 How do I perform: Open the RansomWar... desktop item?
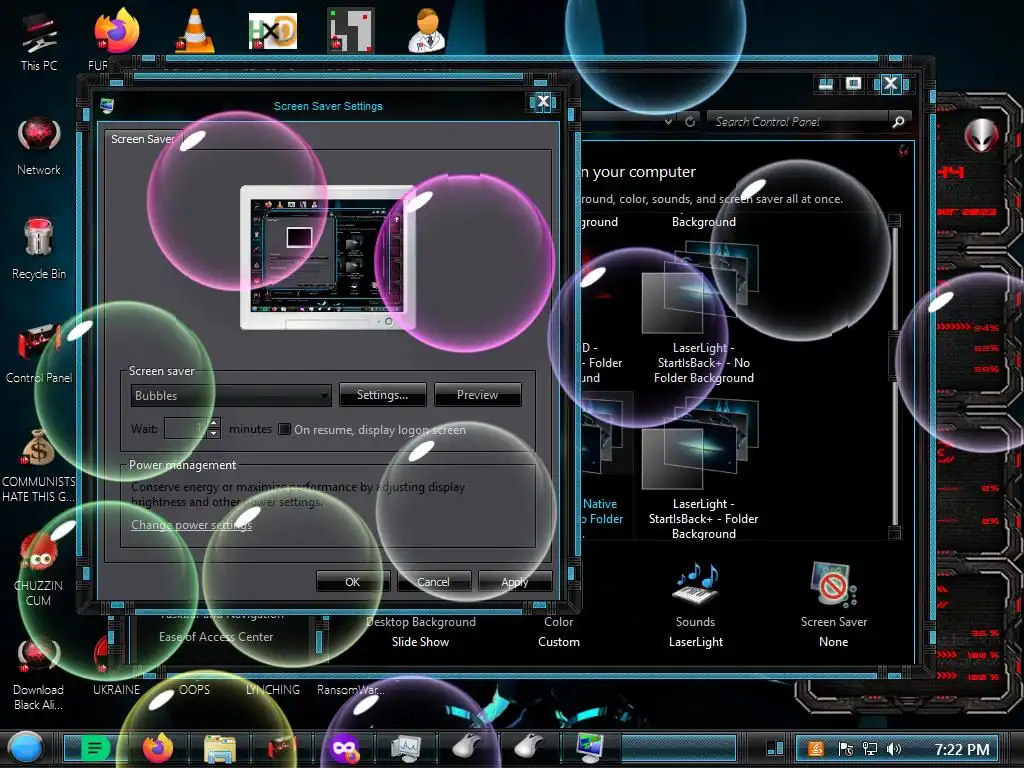coord(351,690)
